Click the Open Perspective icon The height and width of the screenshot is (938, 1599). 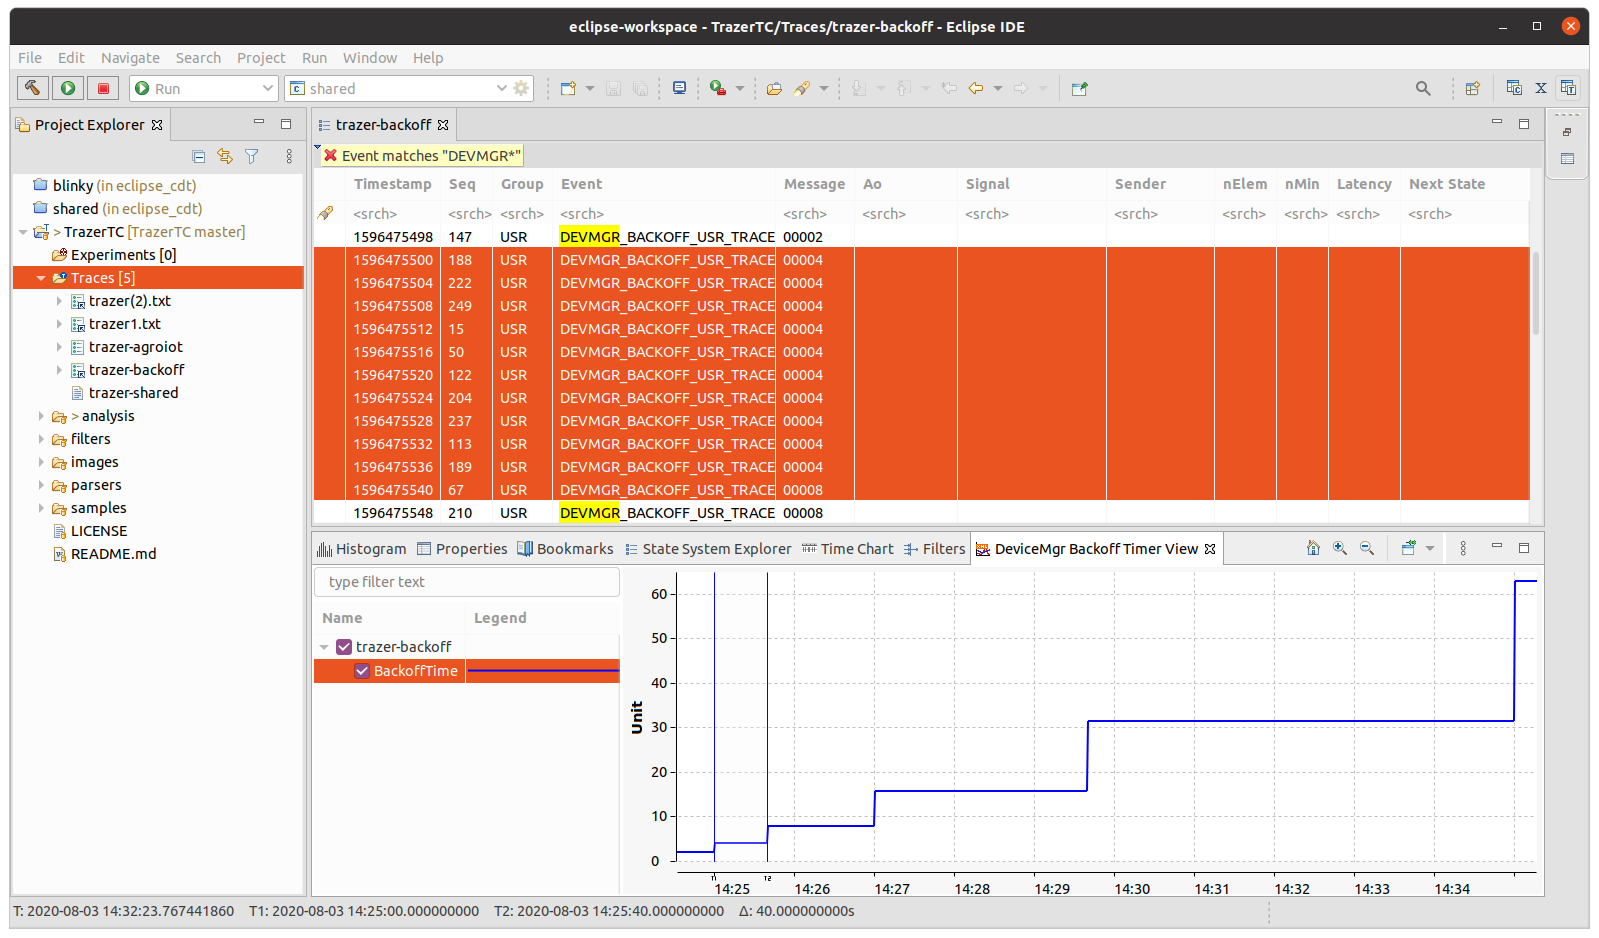(1472, 88)
